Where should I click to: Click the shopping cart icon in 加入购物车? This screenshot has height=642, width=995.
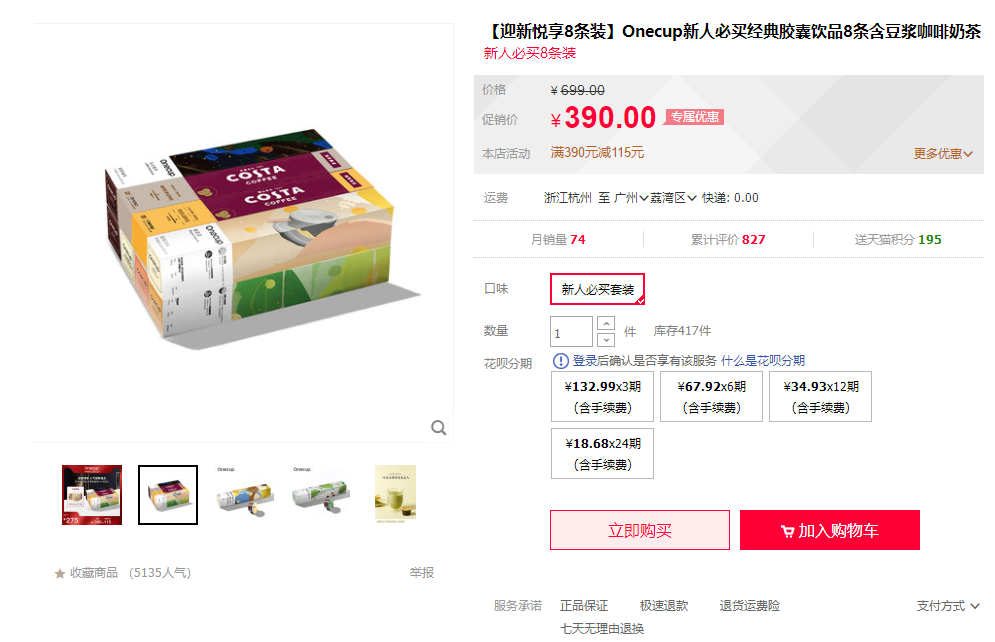(787, 532)
